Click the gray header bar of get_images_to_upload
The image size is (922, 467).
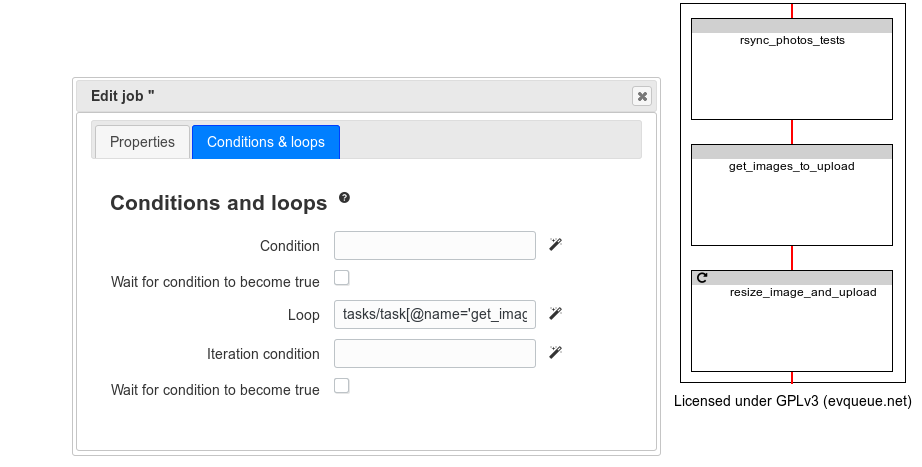(792, 152)
